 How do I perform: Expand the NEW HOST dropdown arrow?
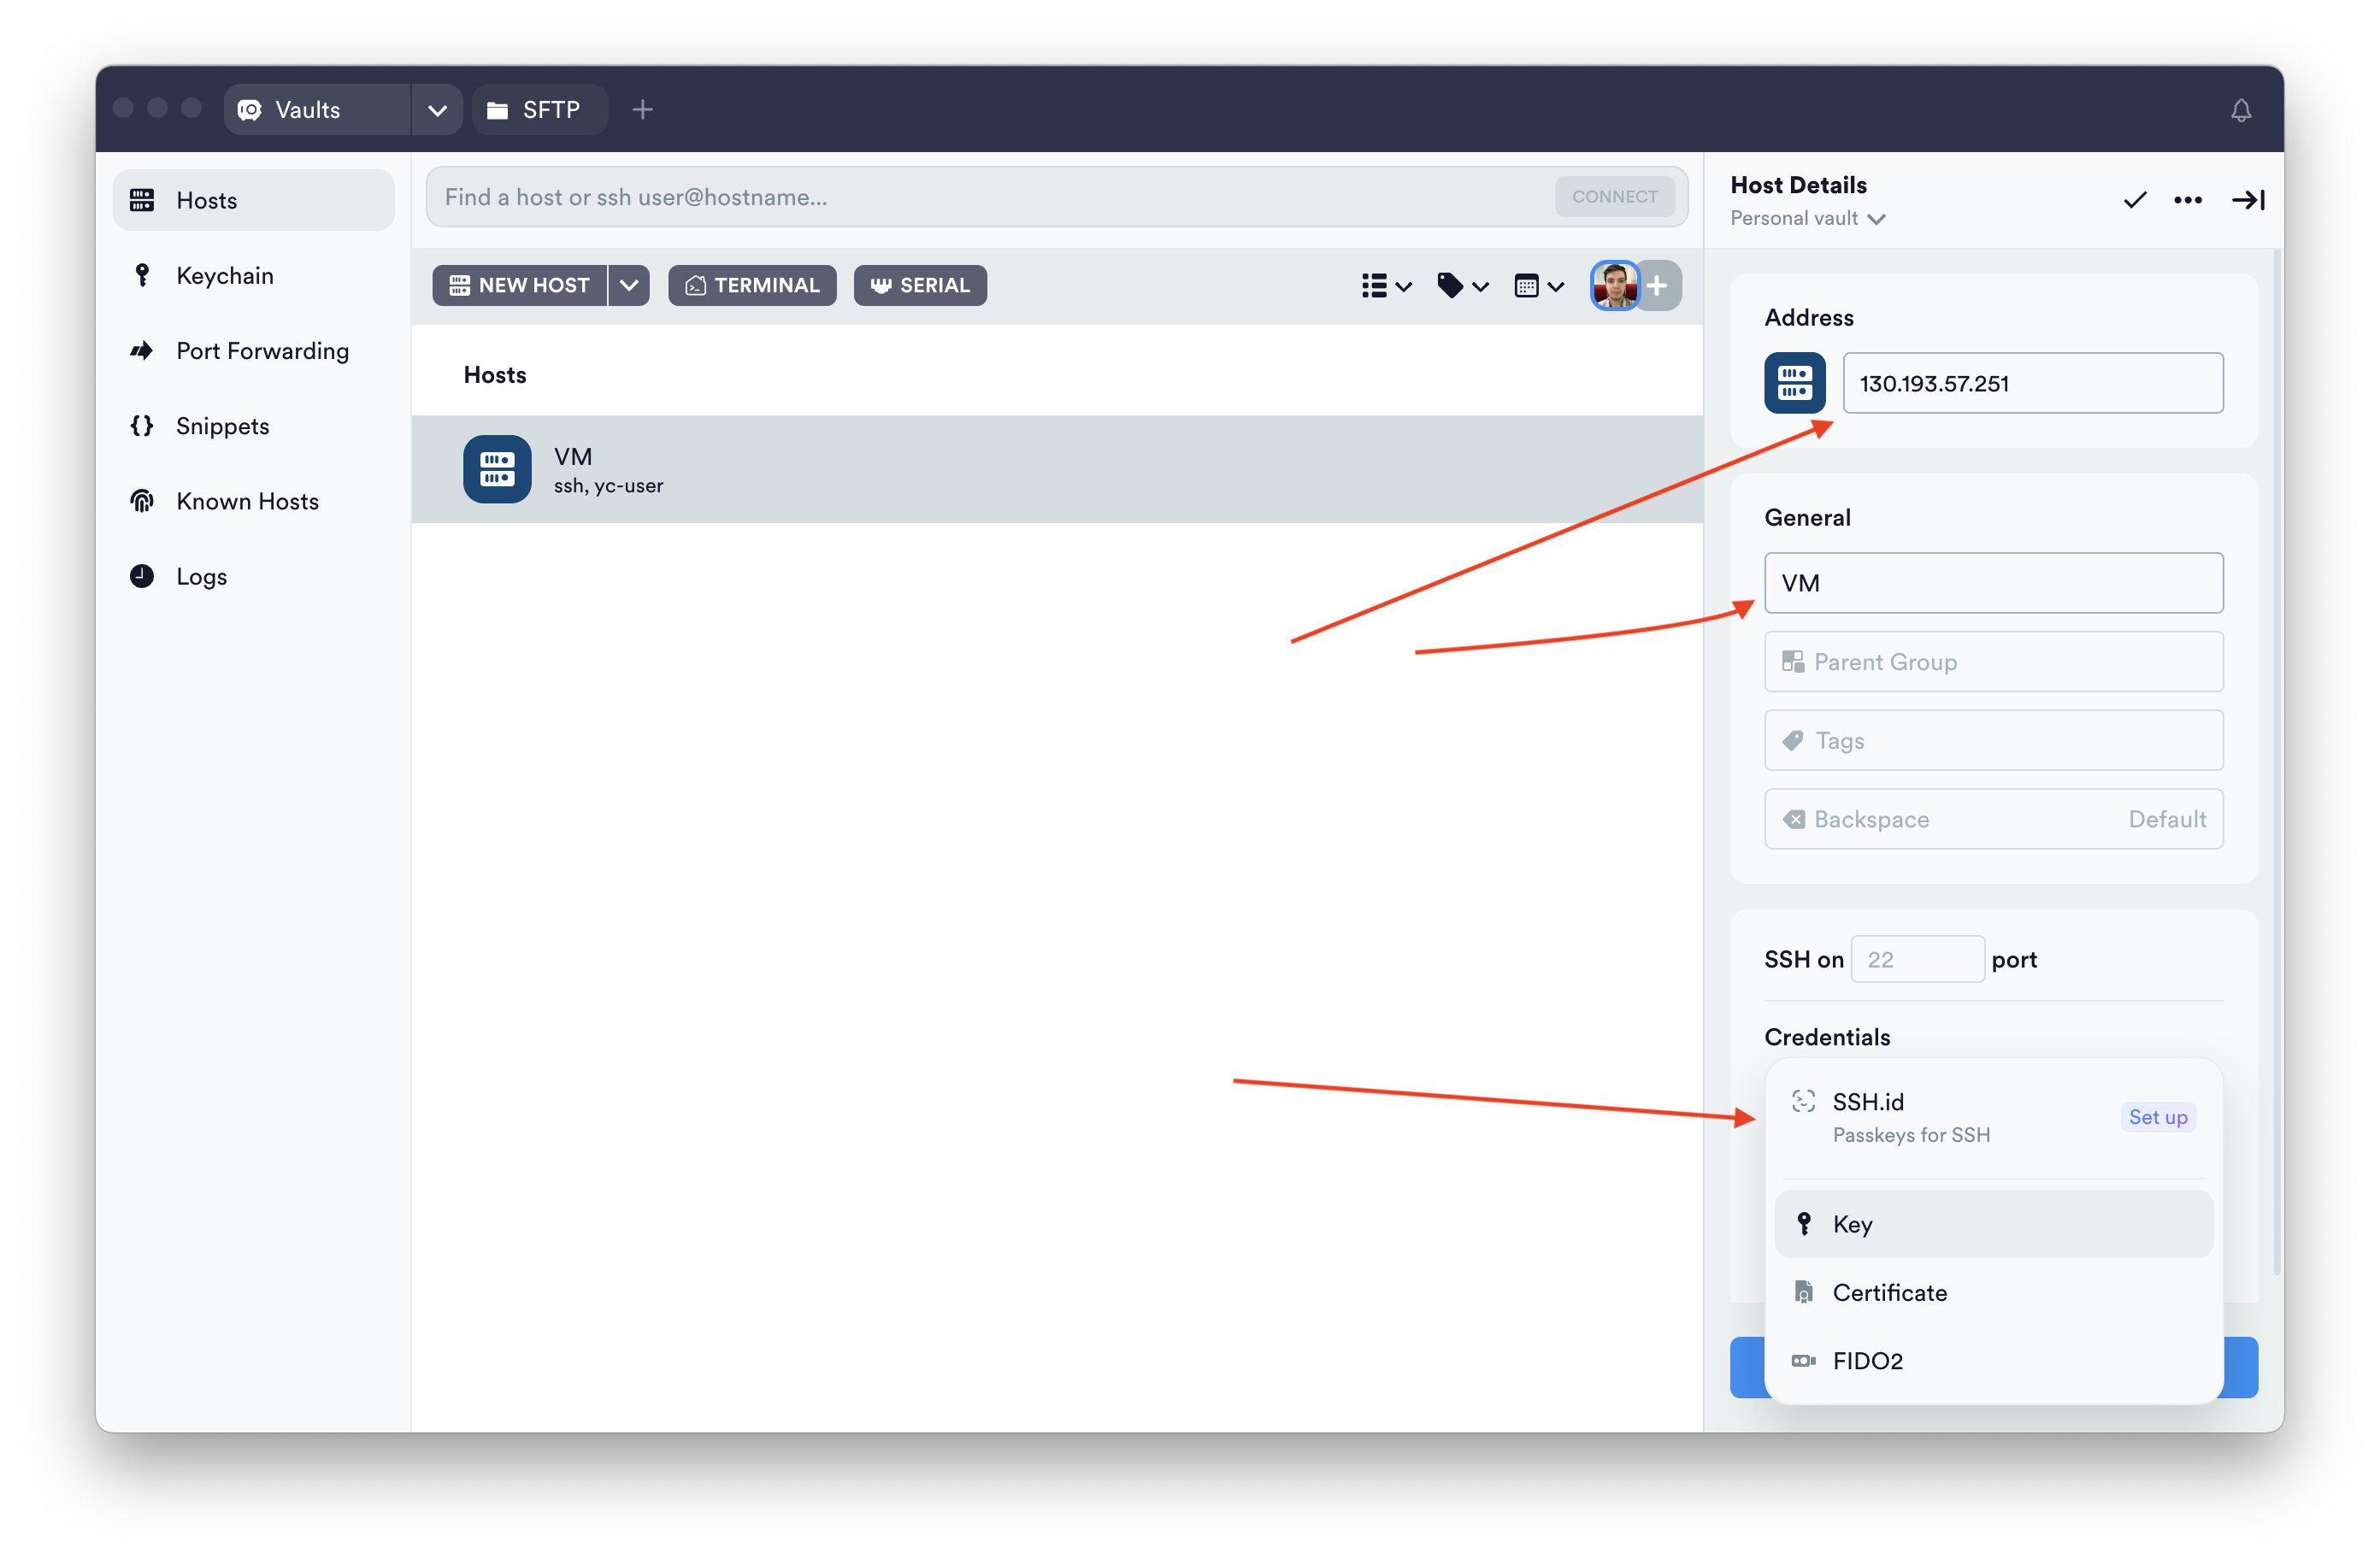coord(629,286)
